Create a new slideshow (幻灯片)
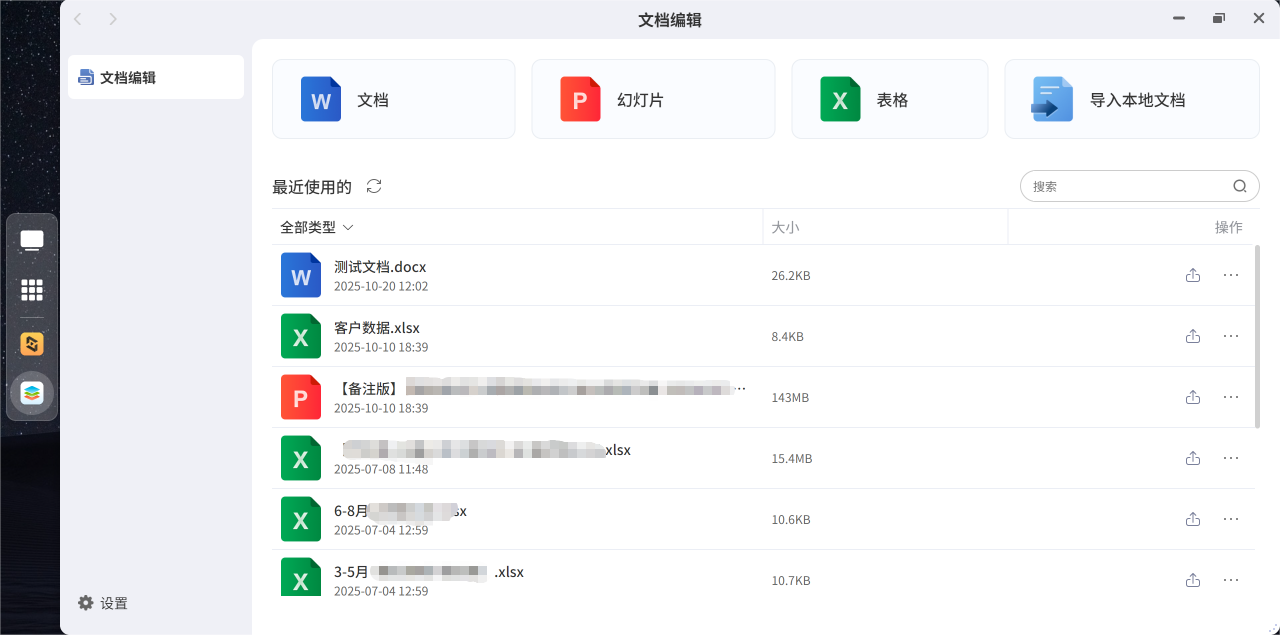 click(653, 99)
